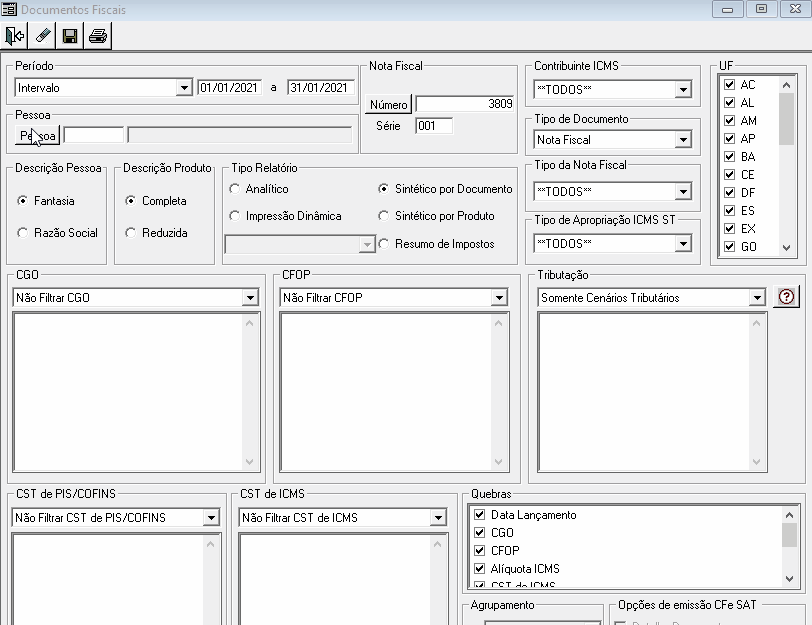
Task: Open the Somente Cenários Tributários dropdown
Action: pyautogui.click(x=757, y=297)
